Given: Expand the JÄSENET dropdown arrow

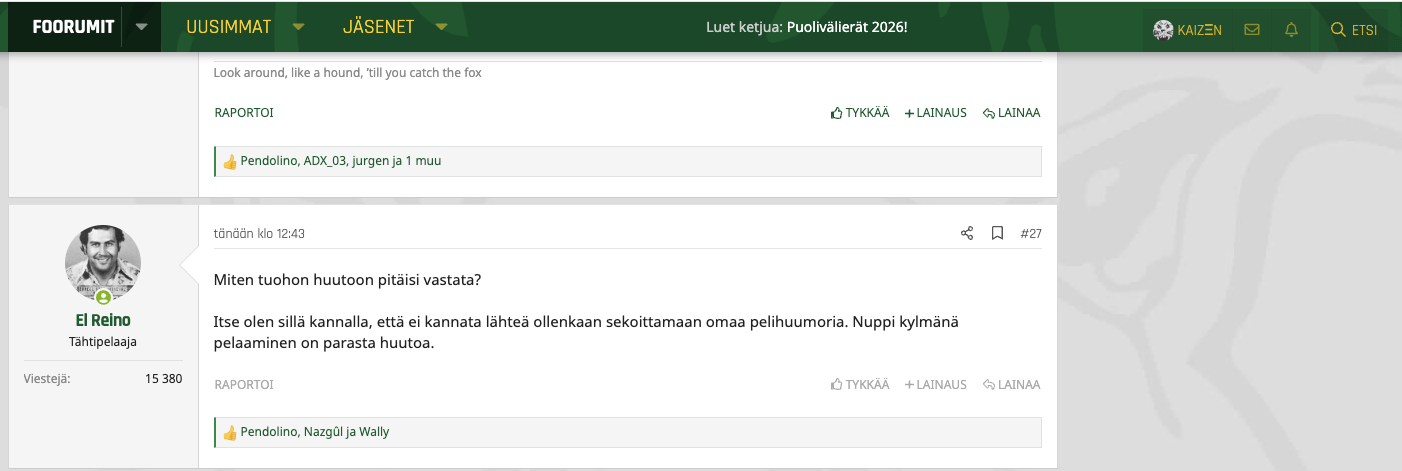Looking at the screenshot, I should [441, 27].
